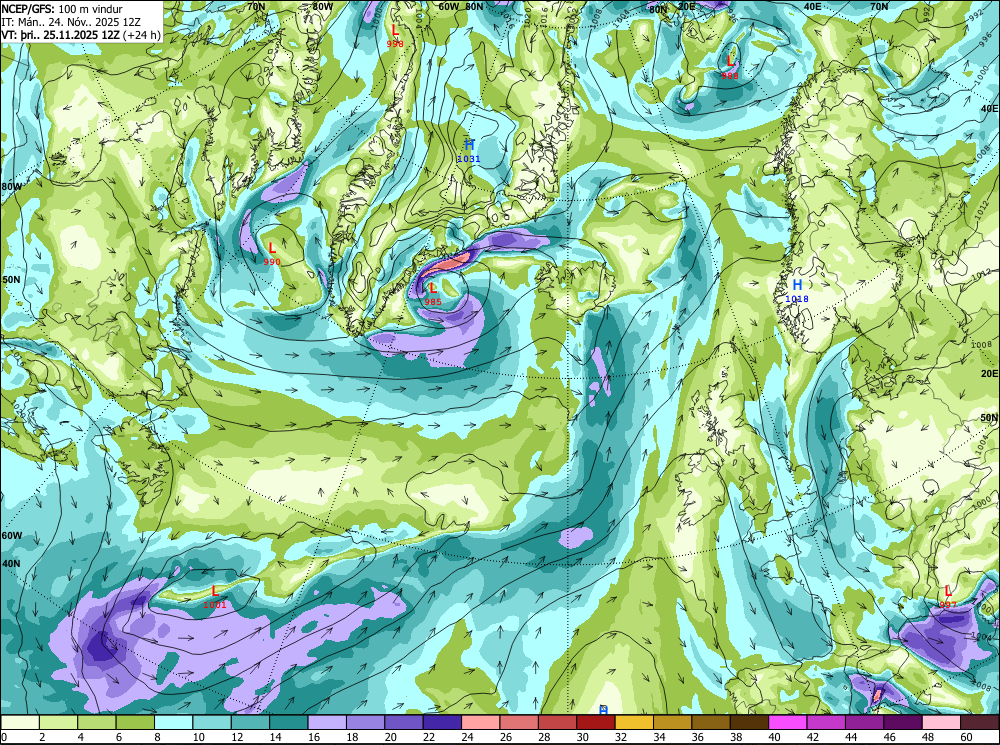Click the red L marker labeled 998
The height and width of the screenshot is (745, 1000).
point(395,30)
